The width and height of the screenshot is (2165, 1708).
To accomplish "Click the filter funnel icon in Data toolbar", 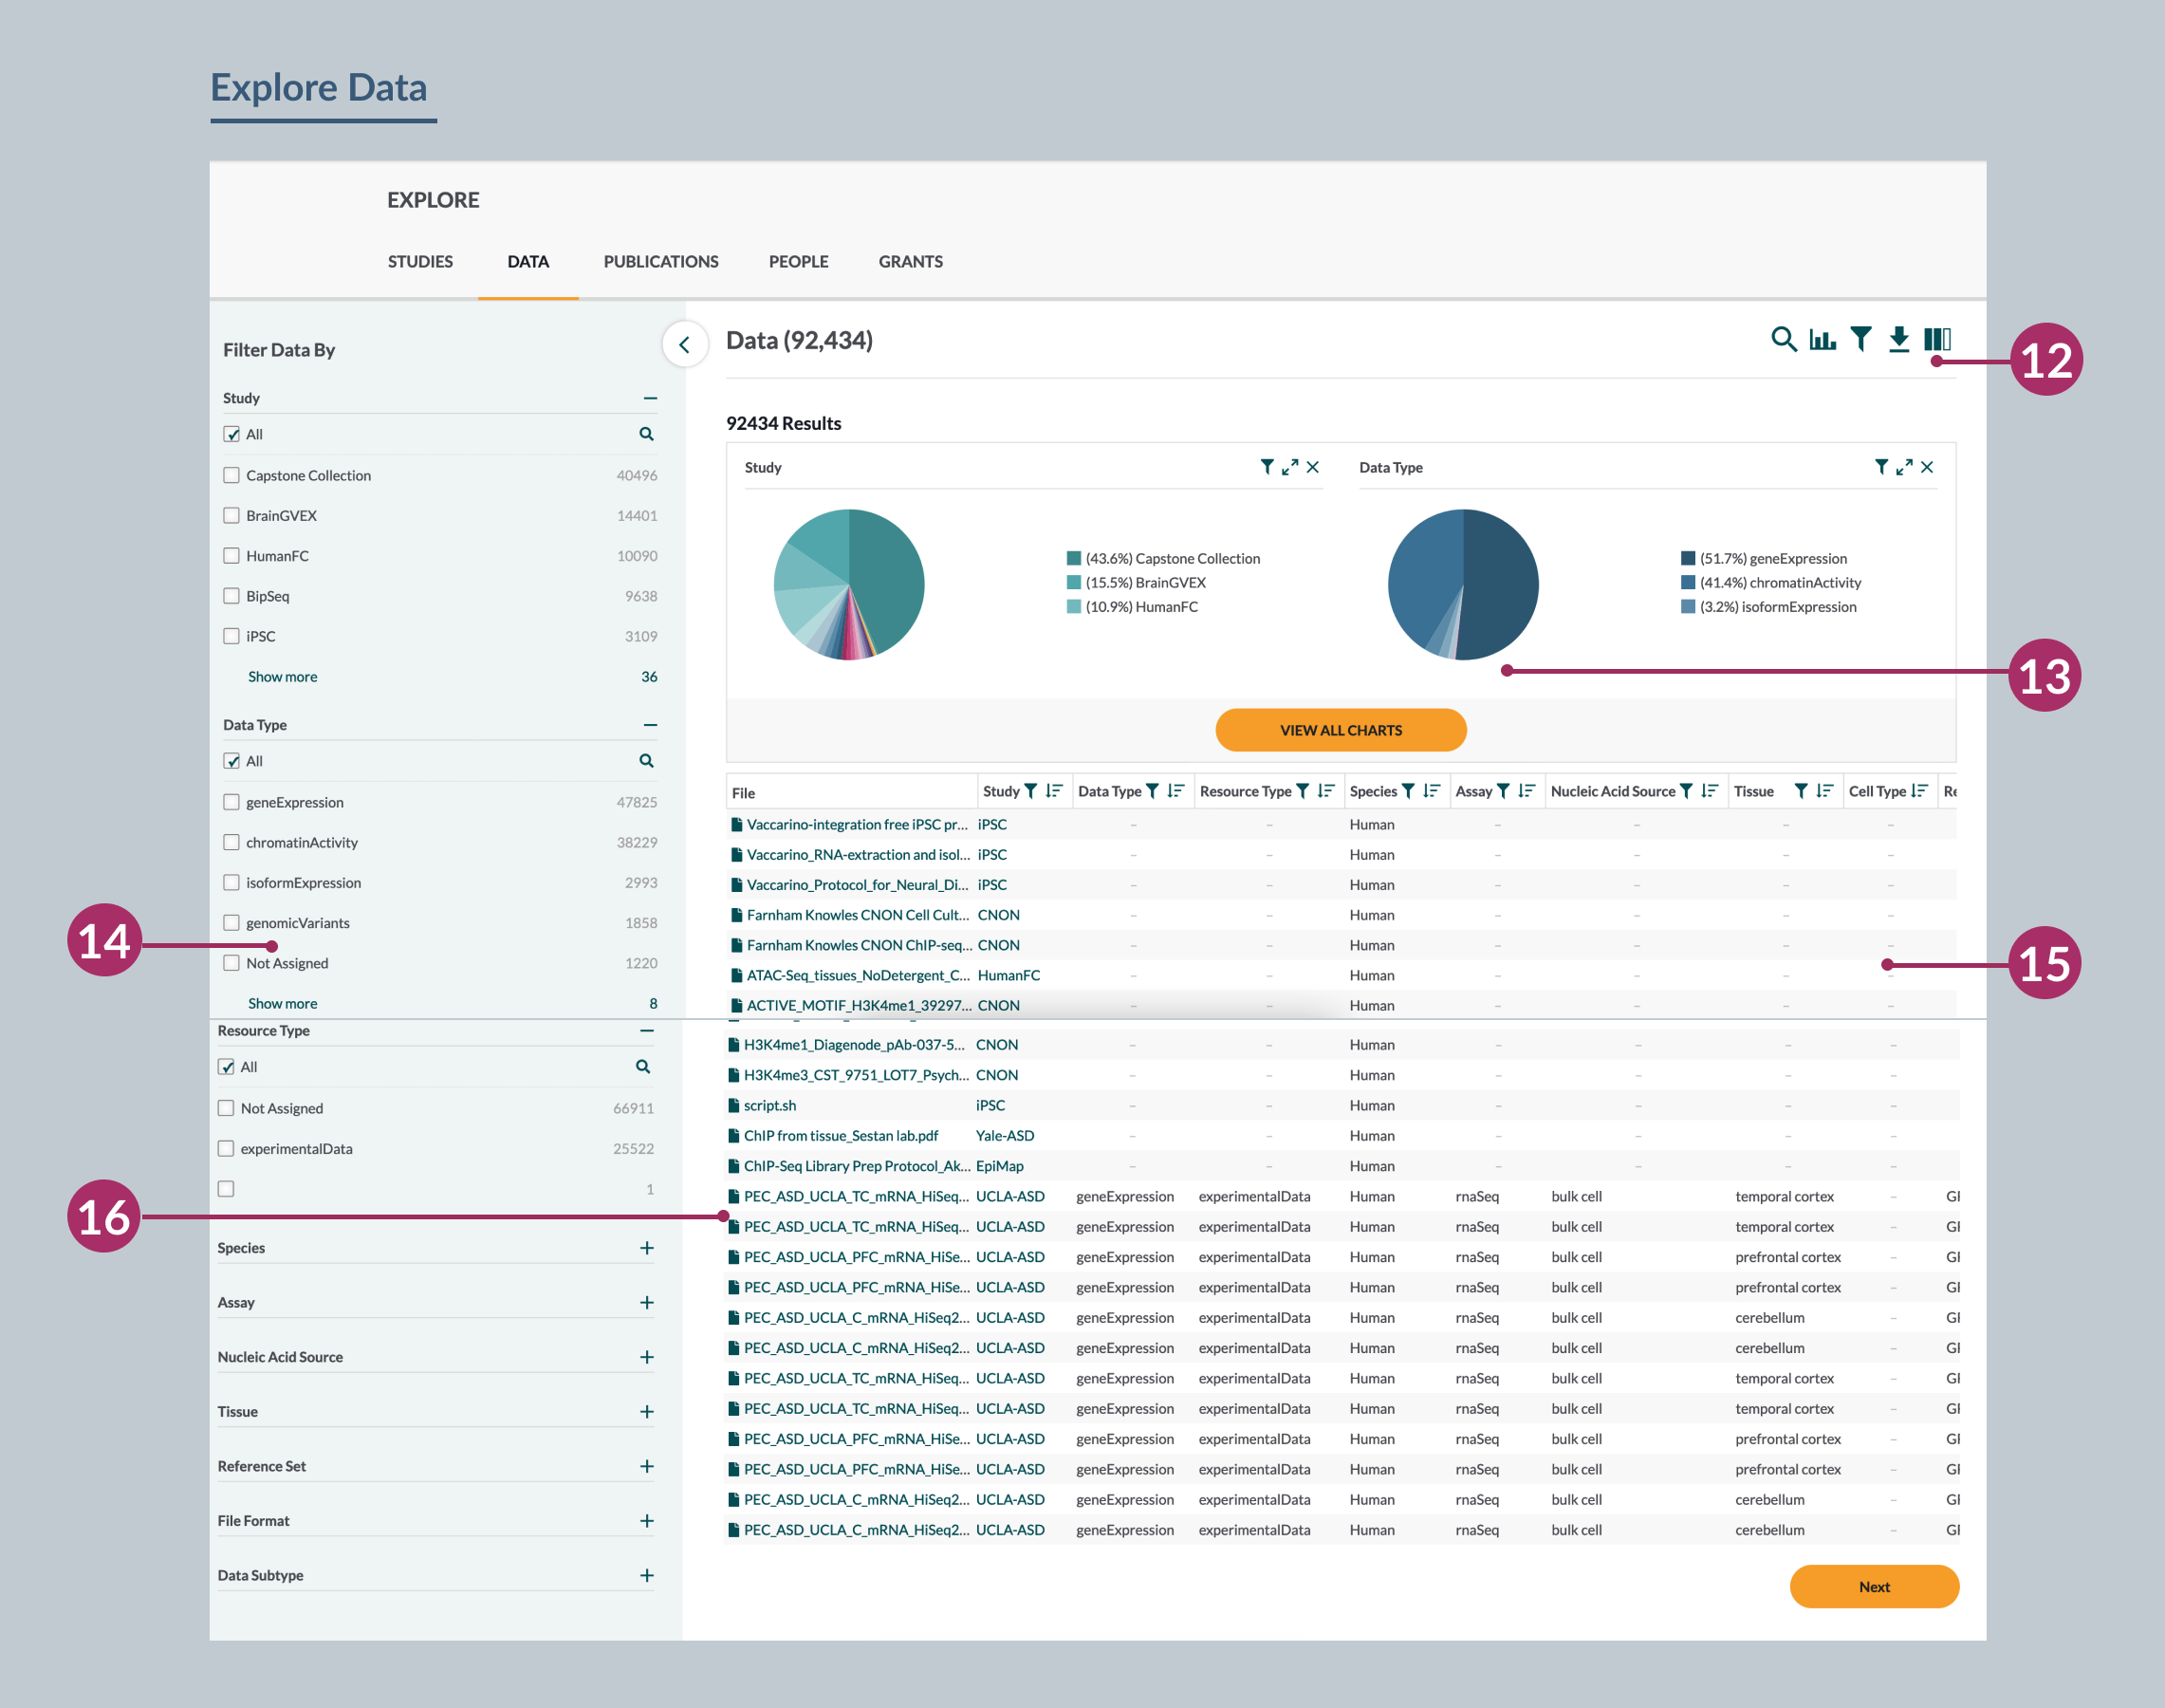I will click(1860, 339).
